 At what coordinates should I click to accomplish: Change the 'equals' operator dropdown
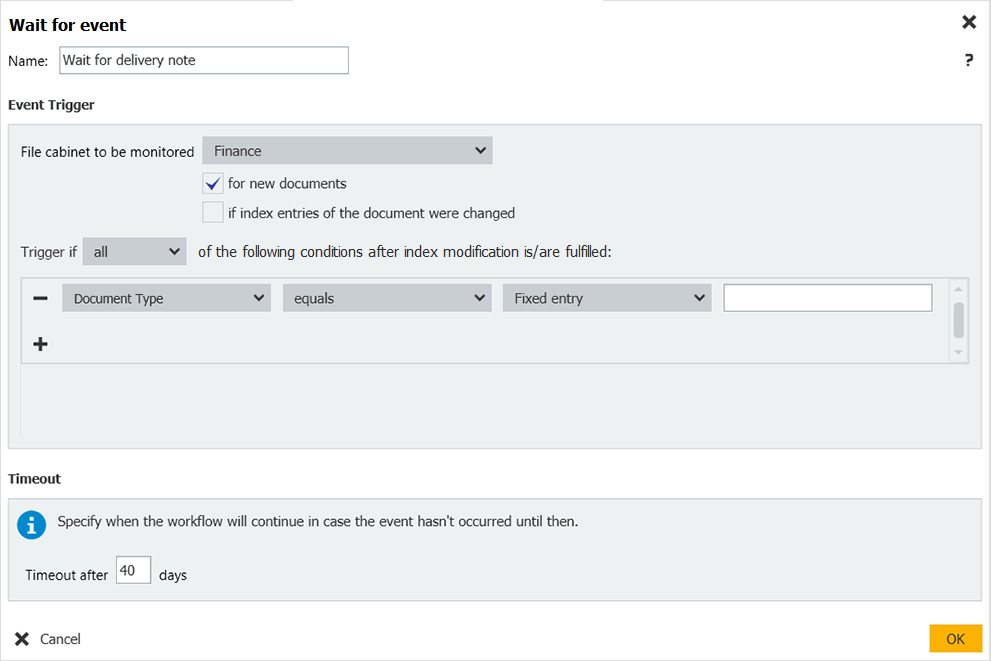point(386,298)
